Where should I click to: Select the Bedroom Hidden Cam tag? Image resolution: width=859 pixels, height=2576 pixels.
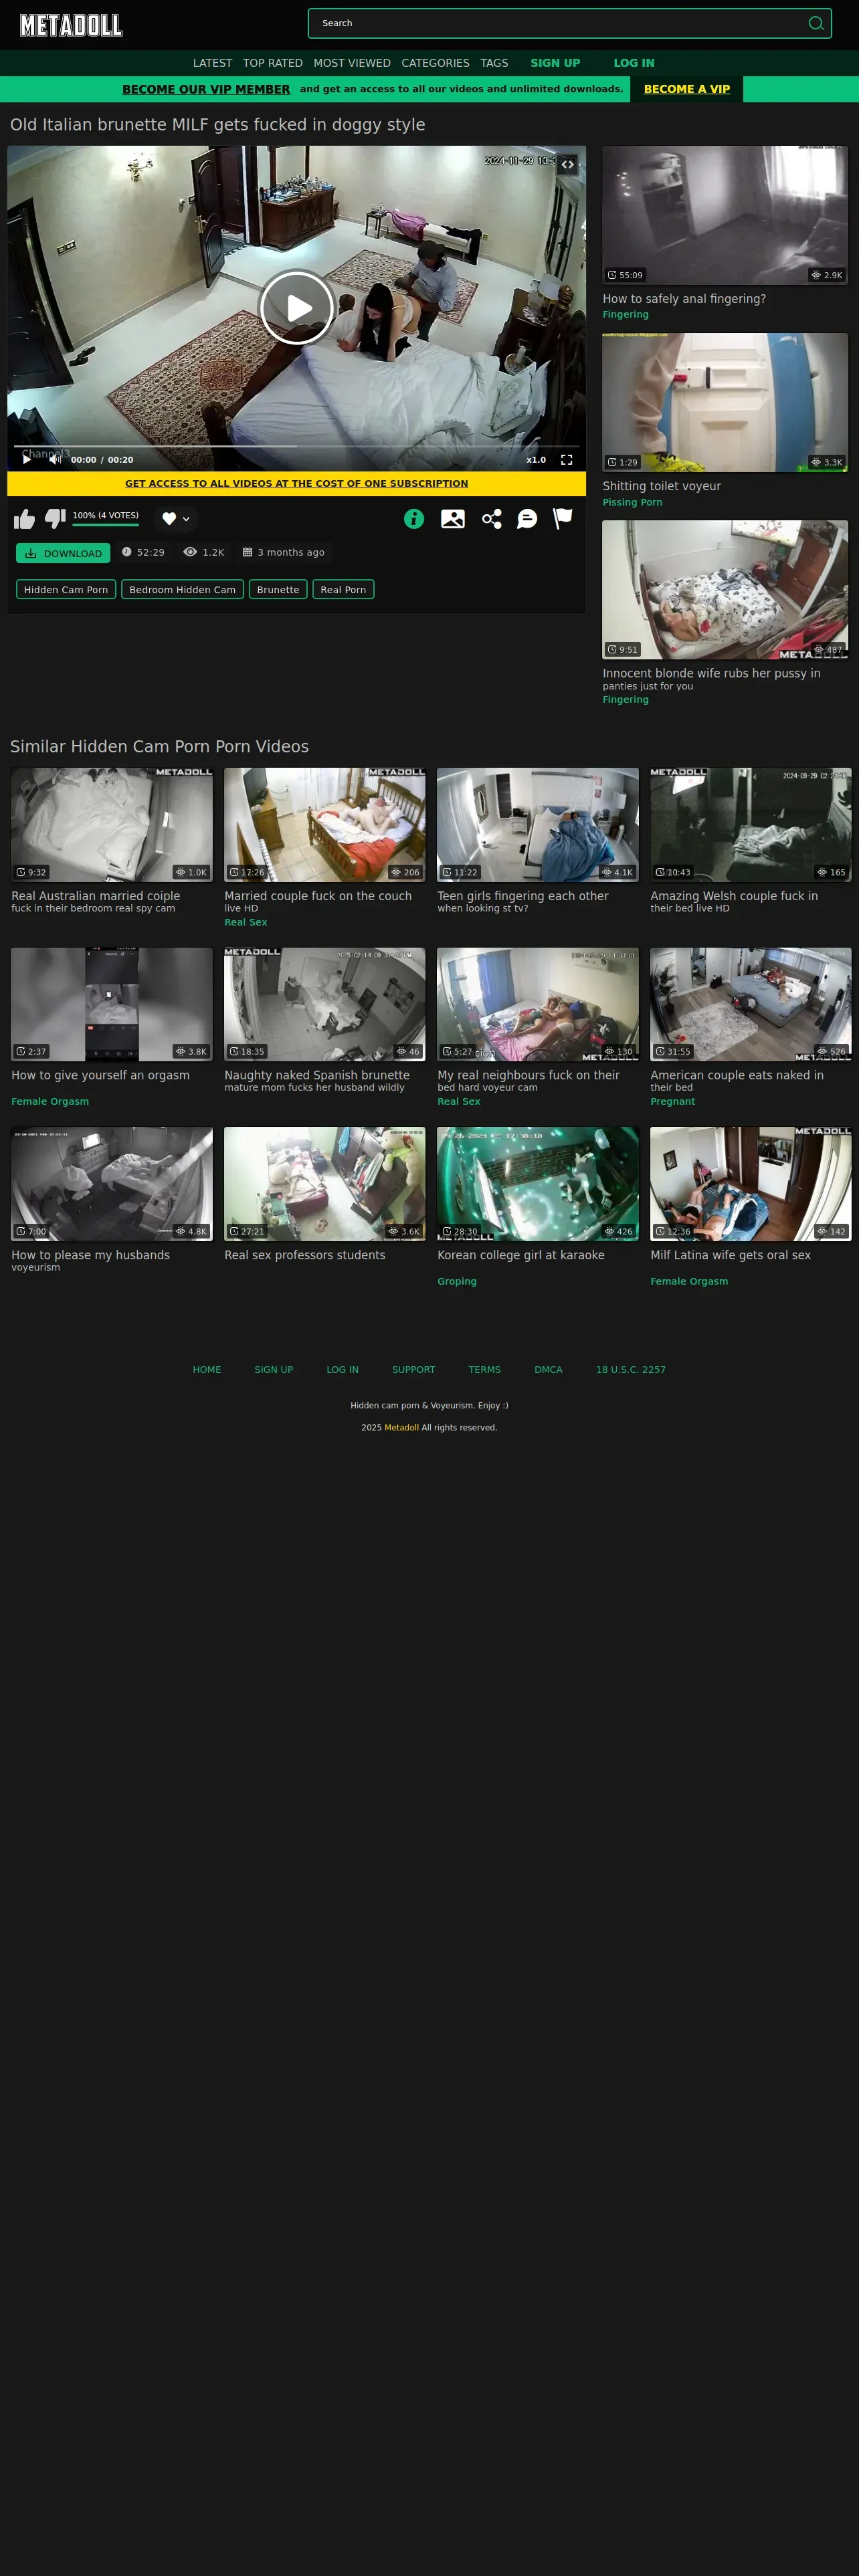point(182,590)
